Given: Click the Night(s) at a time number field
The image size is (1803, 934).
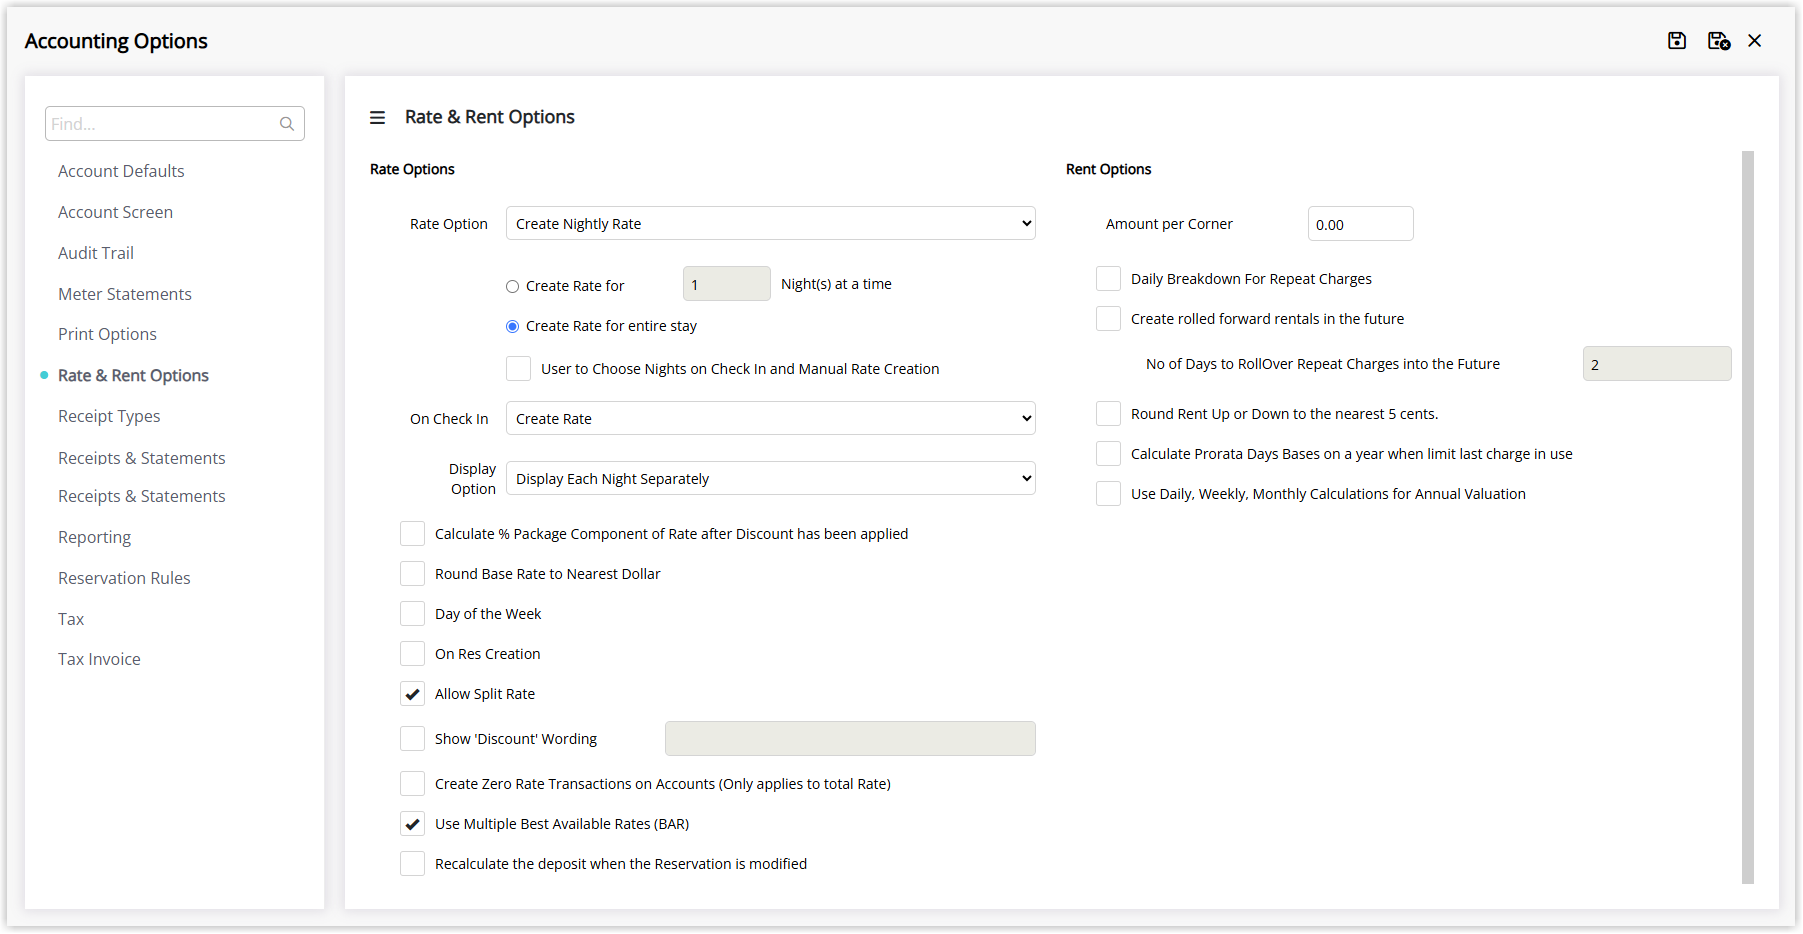Looking at the screenshot, I should pyautogui.click(x=727, y=284).
